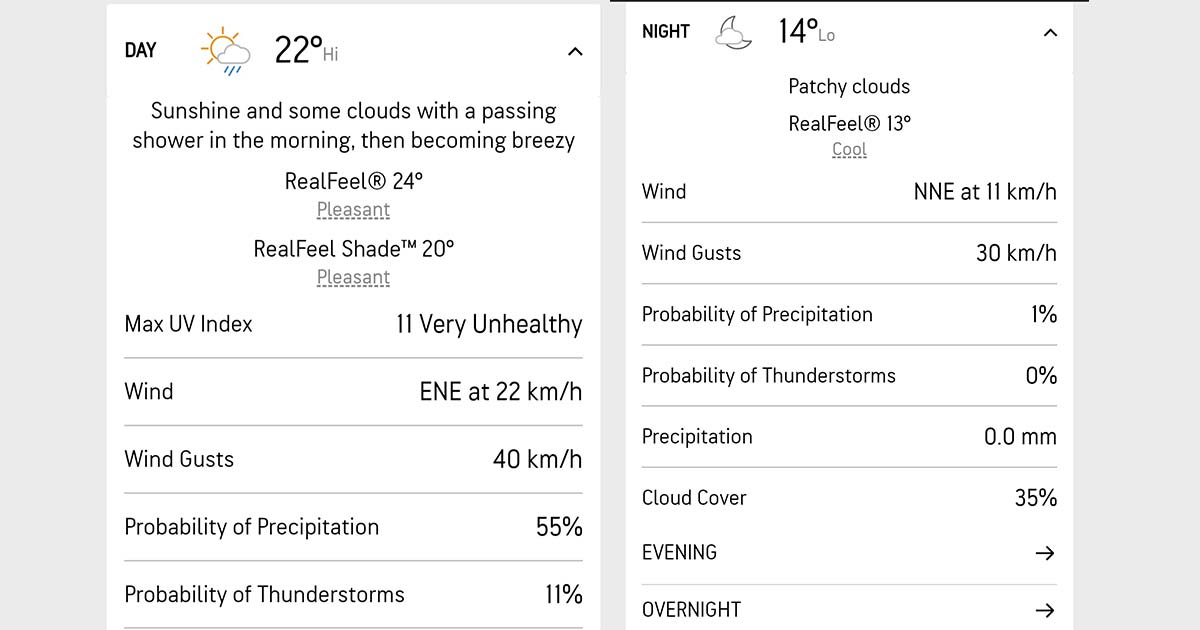Image resolution: width=1200 pixels, height=630 pixels.
Task: Click the NIGHT header label
Action: pyautogui.click(x=666, y=32)
